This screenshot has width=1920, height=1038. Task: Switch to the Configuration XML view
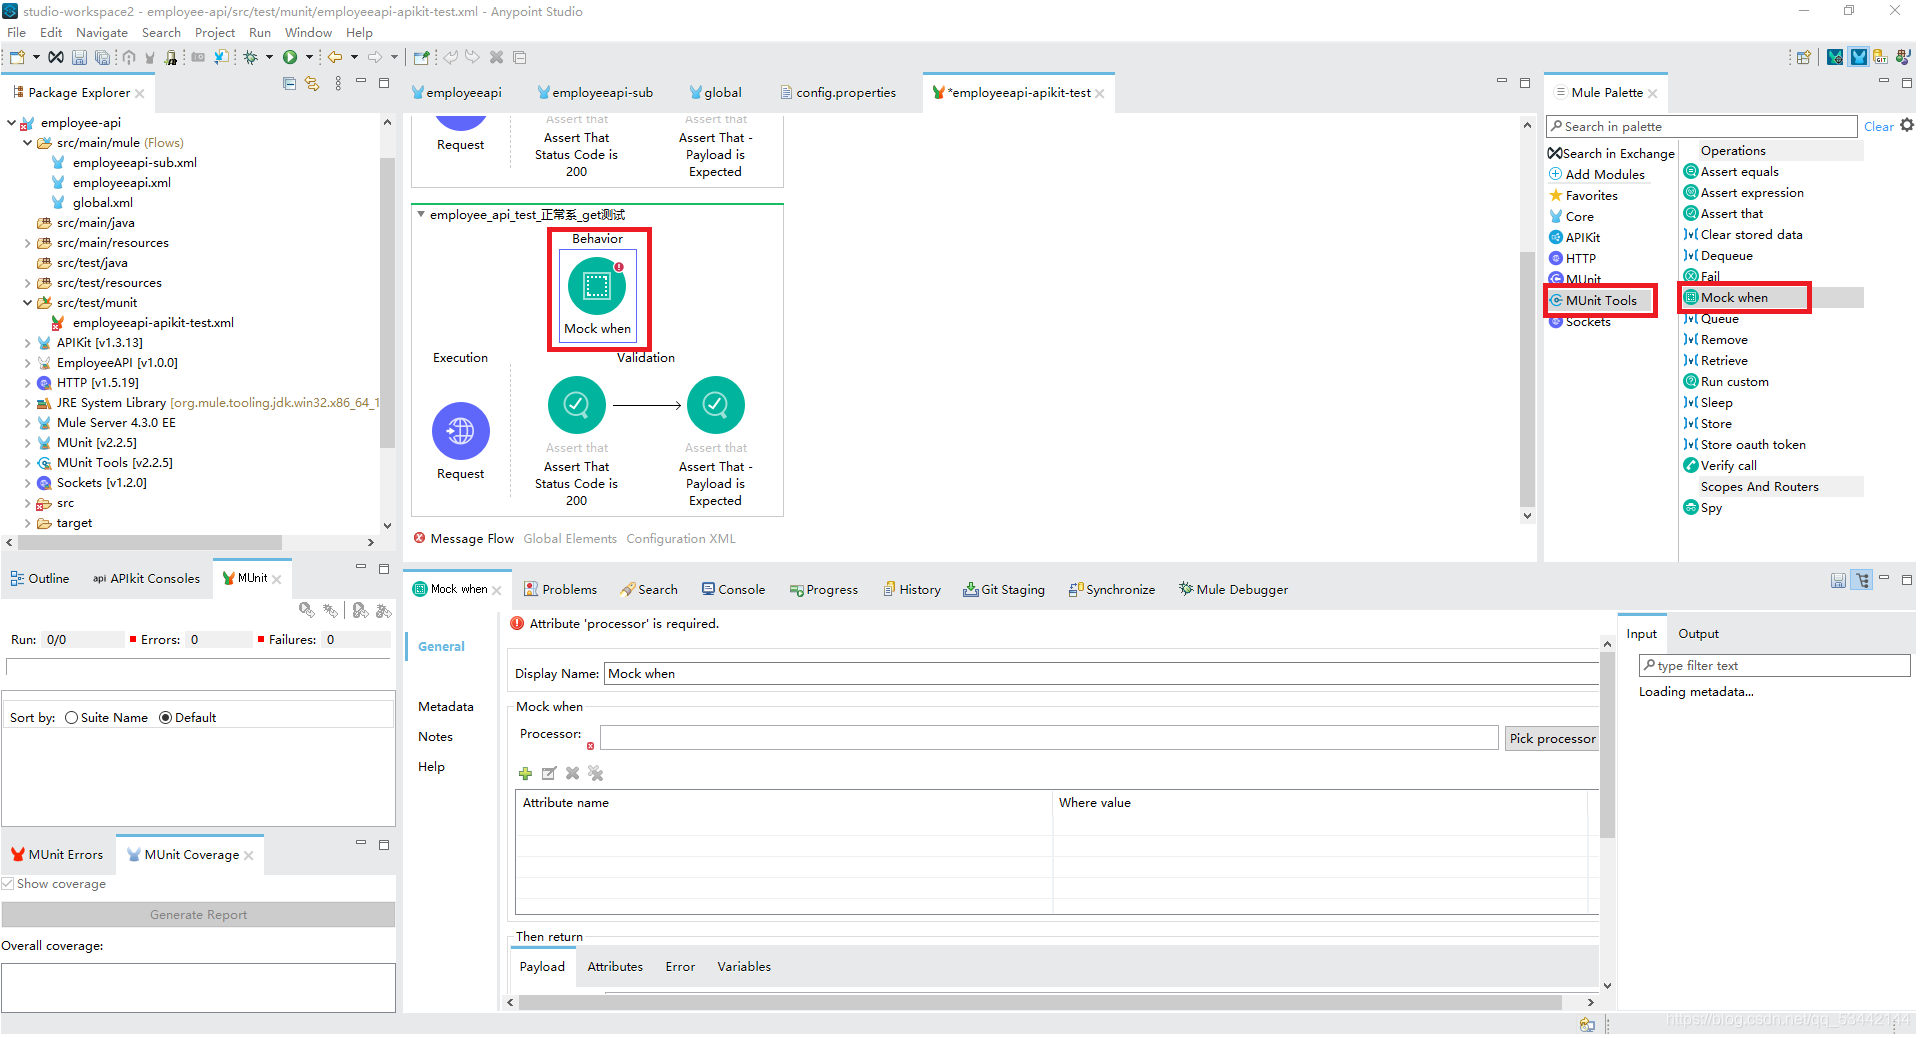[x=681, y=539]
